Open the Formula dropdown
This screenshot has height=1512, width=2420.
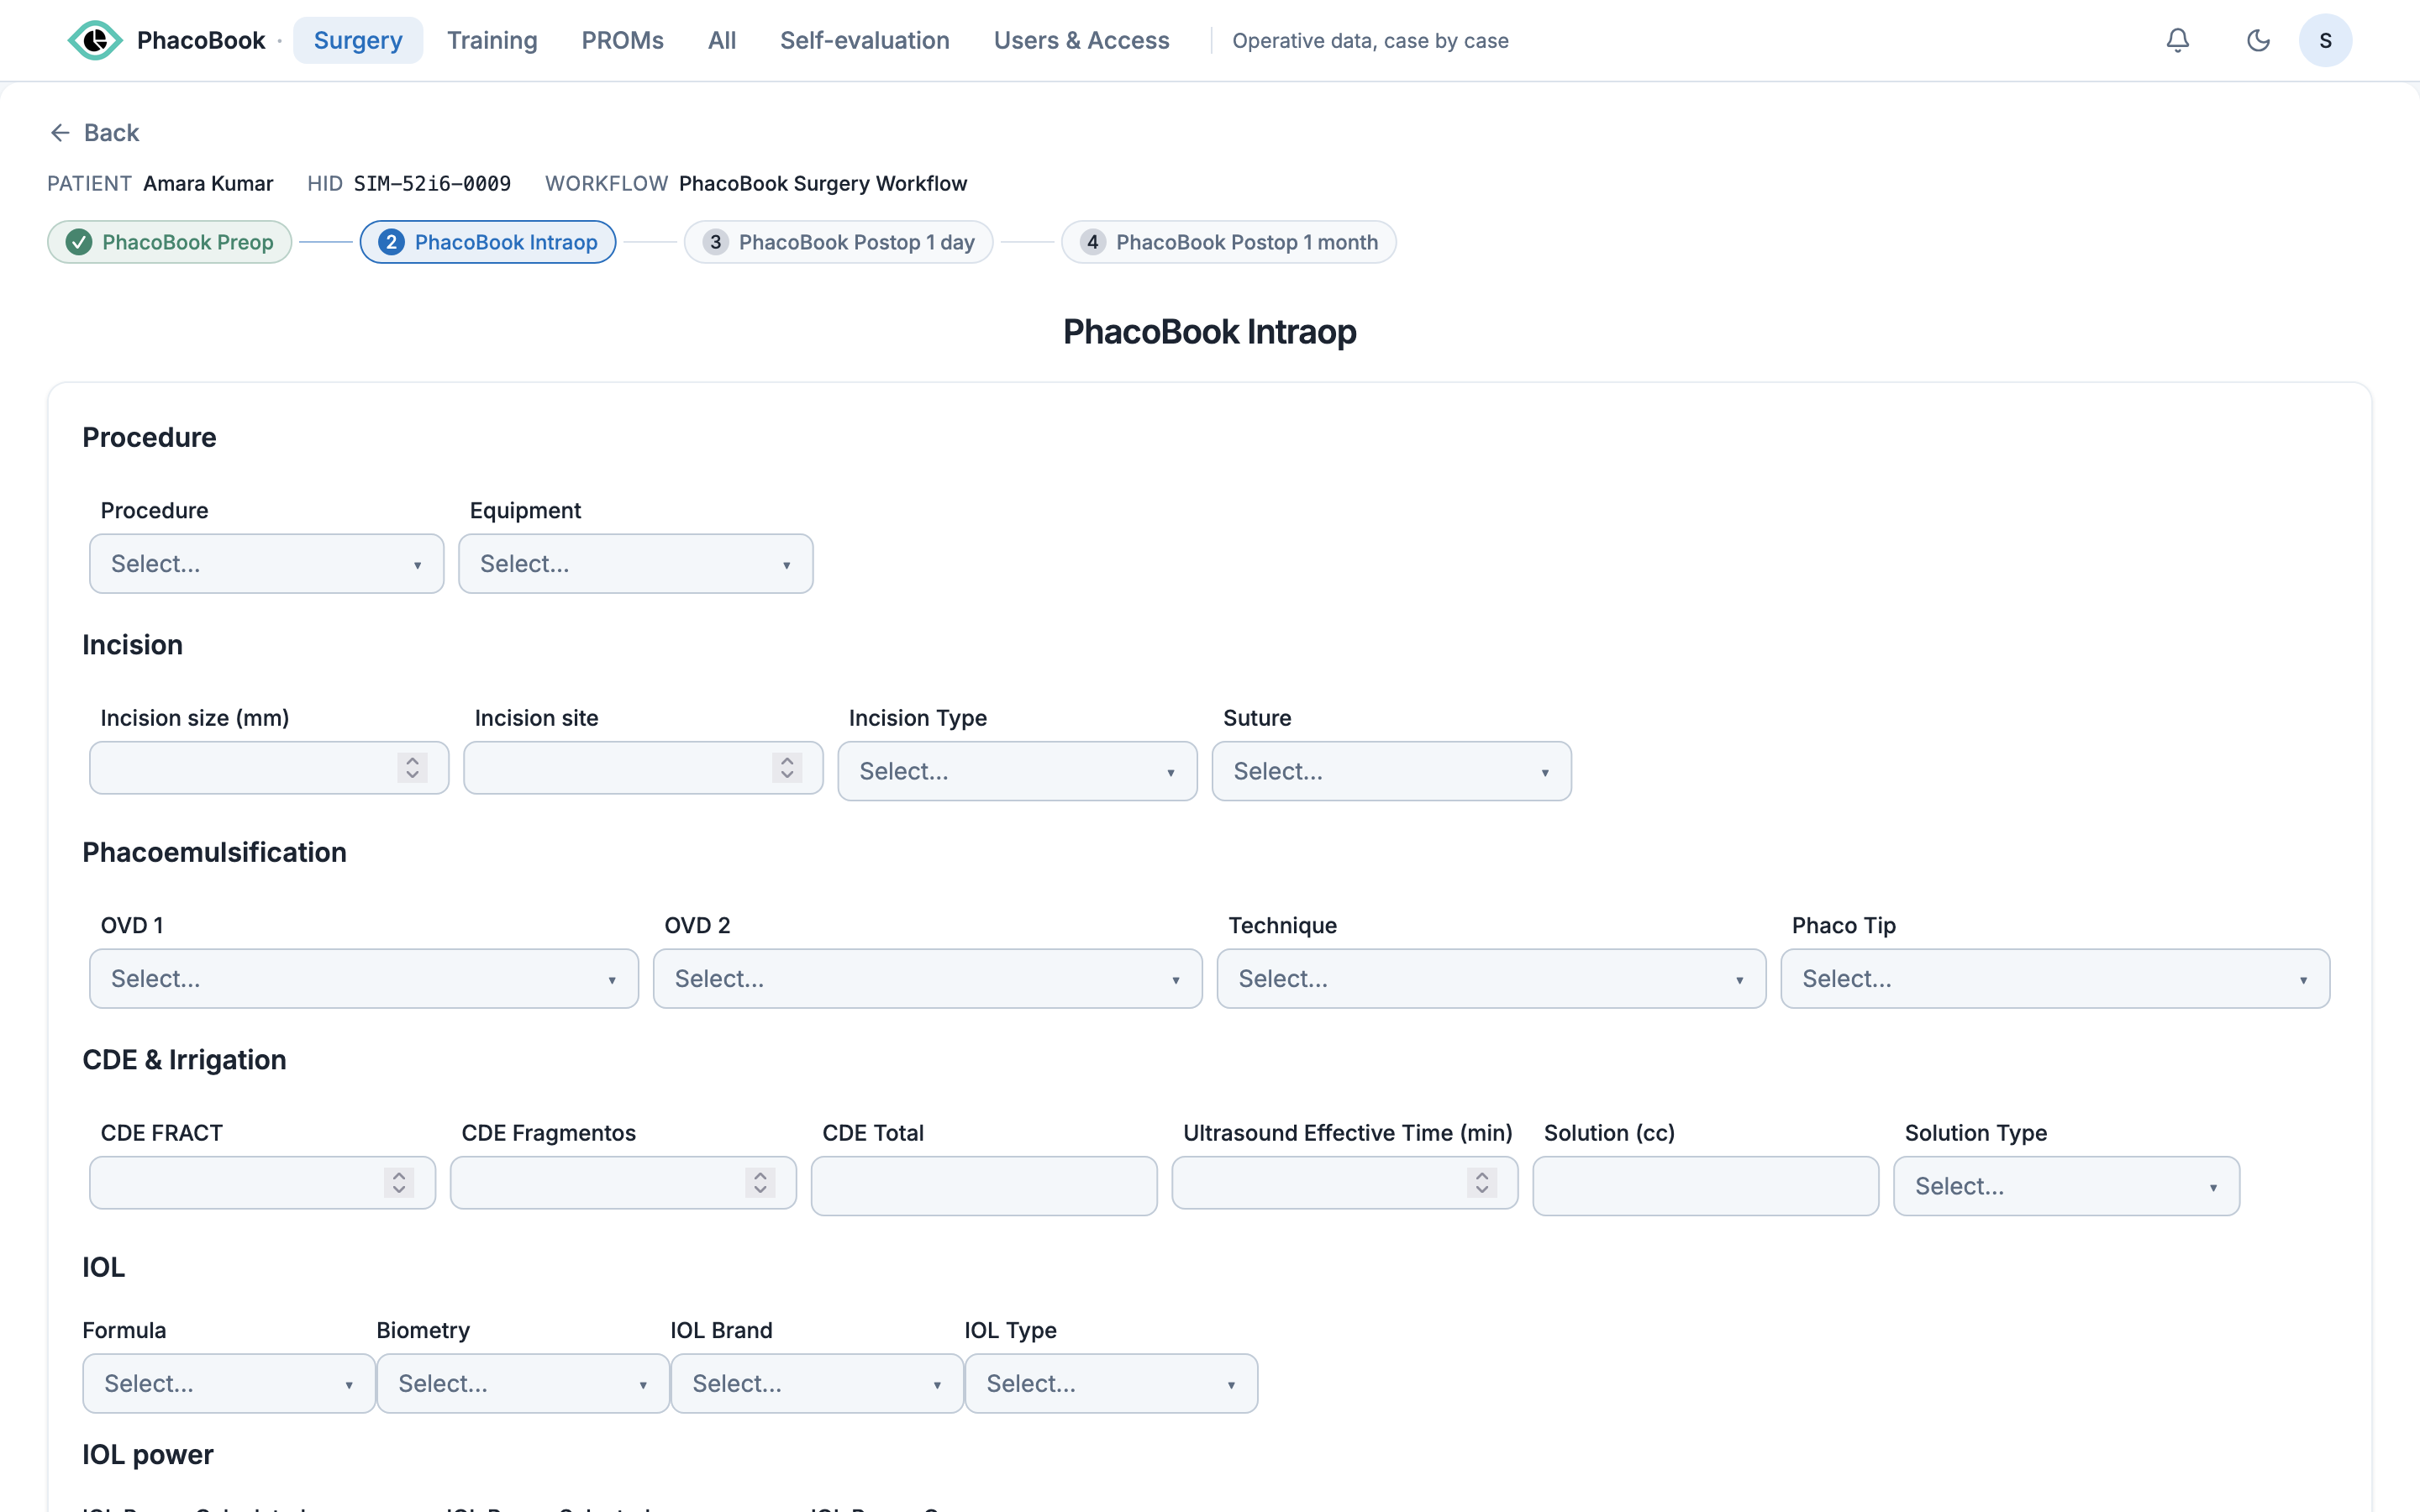coord(229,1384)
